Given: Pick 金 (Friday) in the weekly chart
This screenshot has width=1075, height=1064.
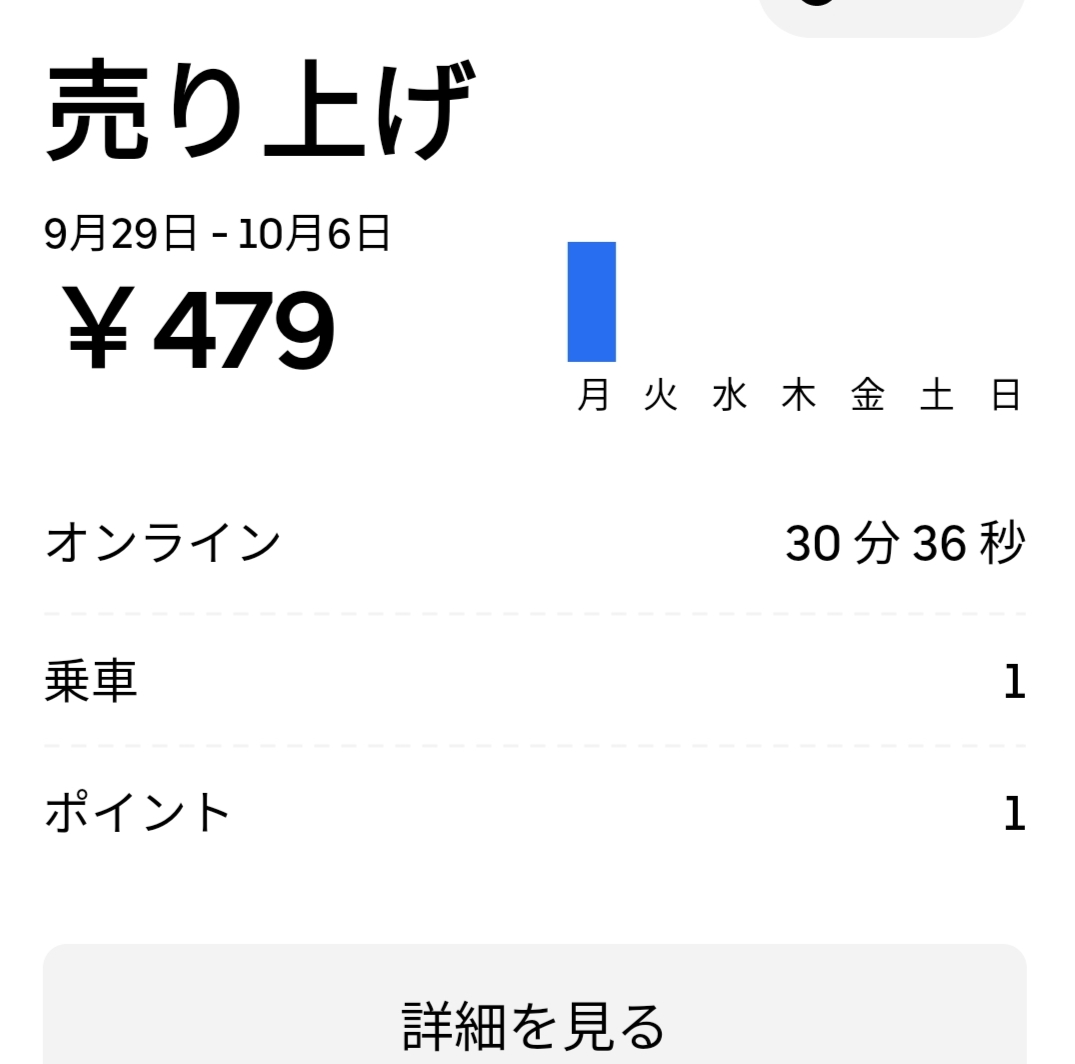Looking at the screenshot, I should pyautogui.click(x=868, y=396).
